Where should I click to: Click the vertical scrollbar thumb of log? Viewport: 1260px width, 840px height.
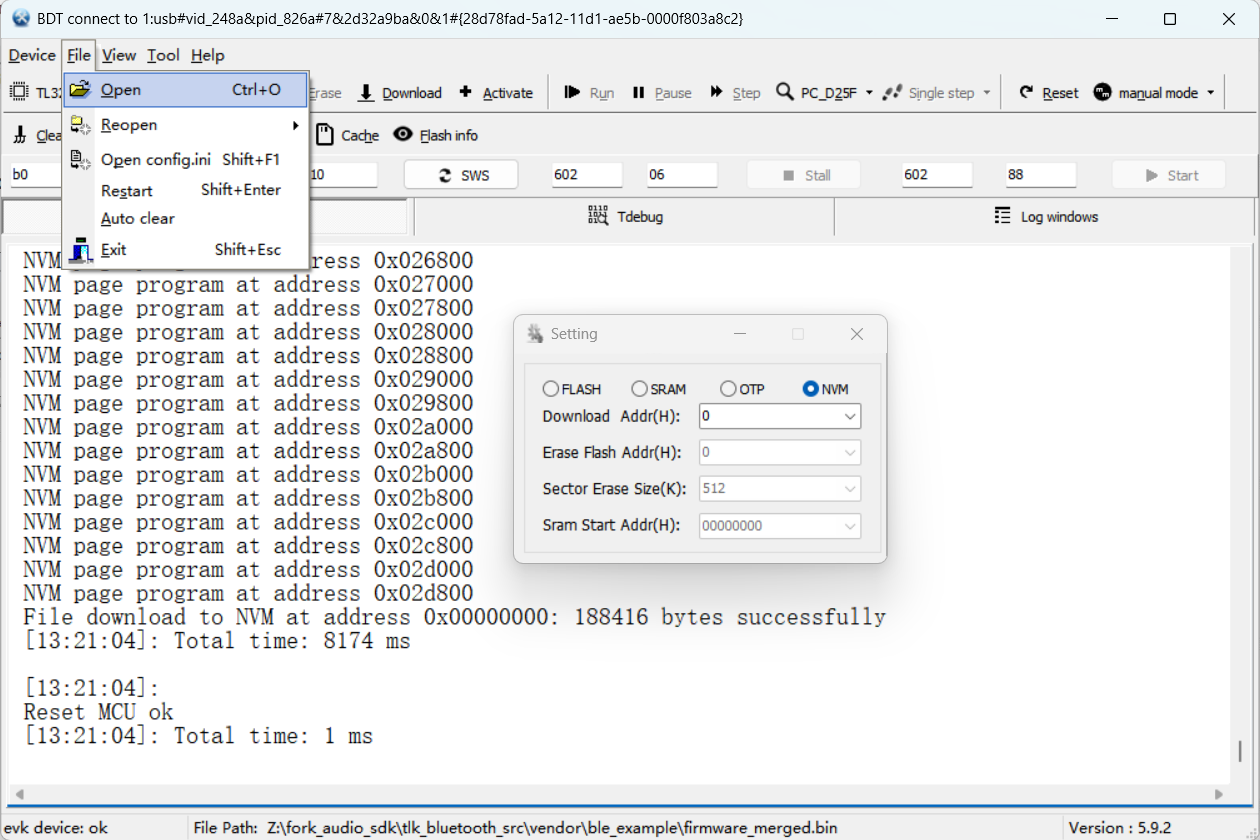point(1240,750)
